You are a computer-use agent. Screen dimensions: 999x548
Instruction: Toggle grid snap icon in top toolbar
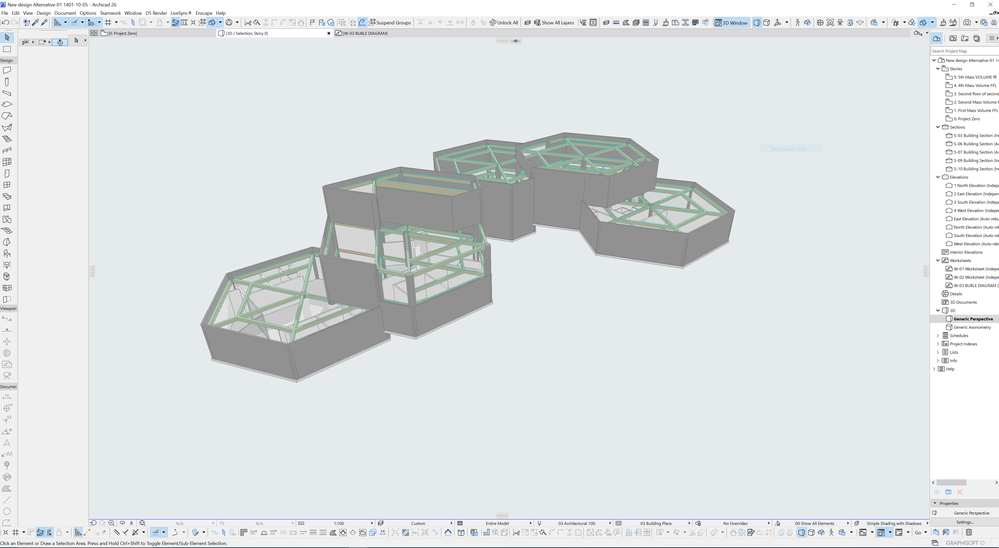[108, 22]
